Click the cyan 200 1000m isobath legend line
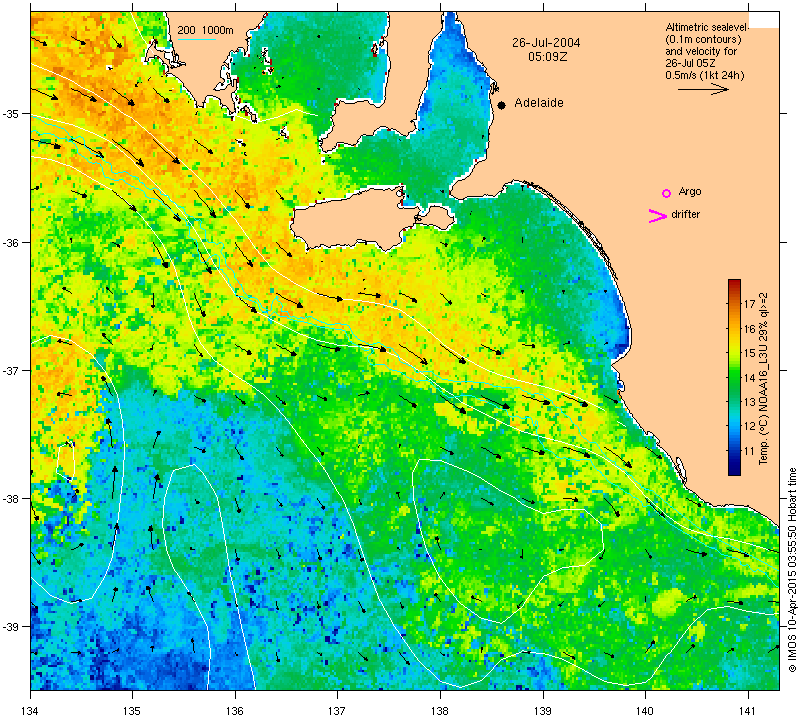 pos(196,39)
